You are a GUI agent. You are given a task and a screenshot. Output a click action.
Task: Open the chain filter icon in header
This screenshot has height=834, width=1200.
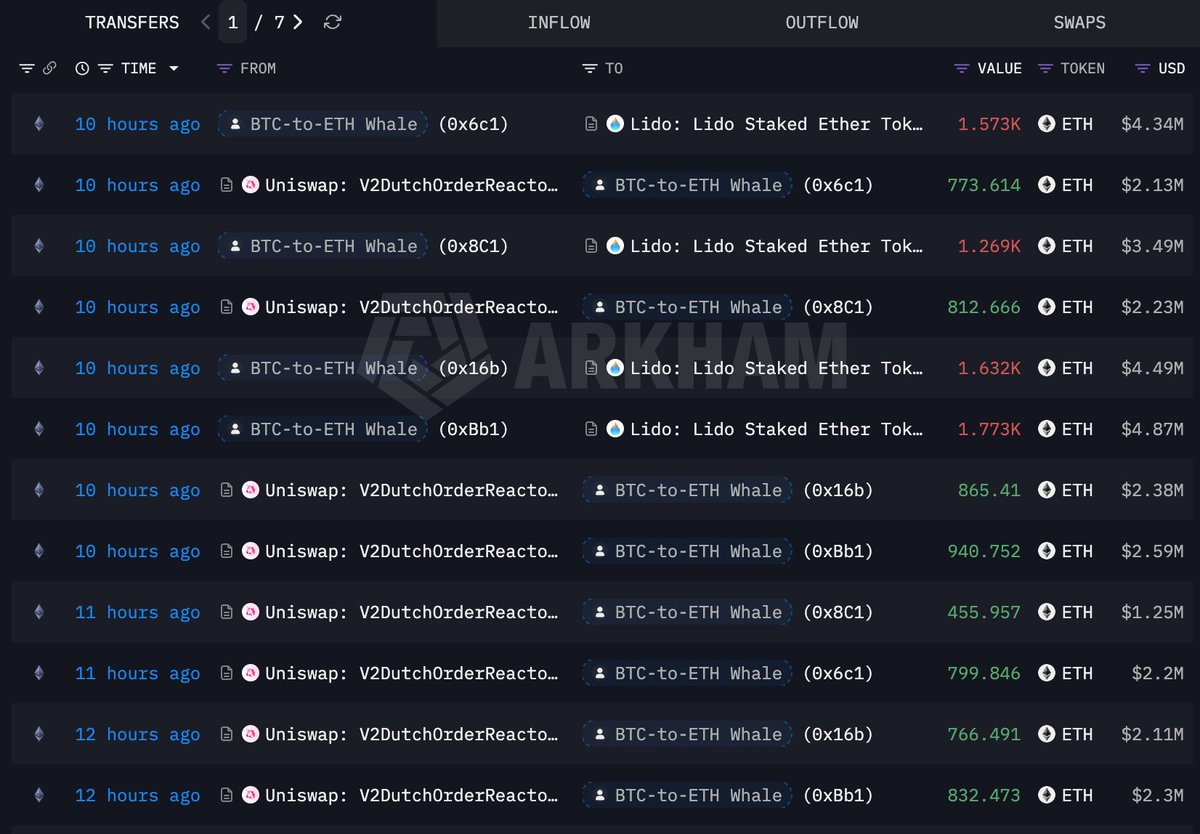pyautogui.click(x=27, y=68)
